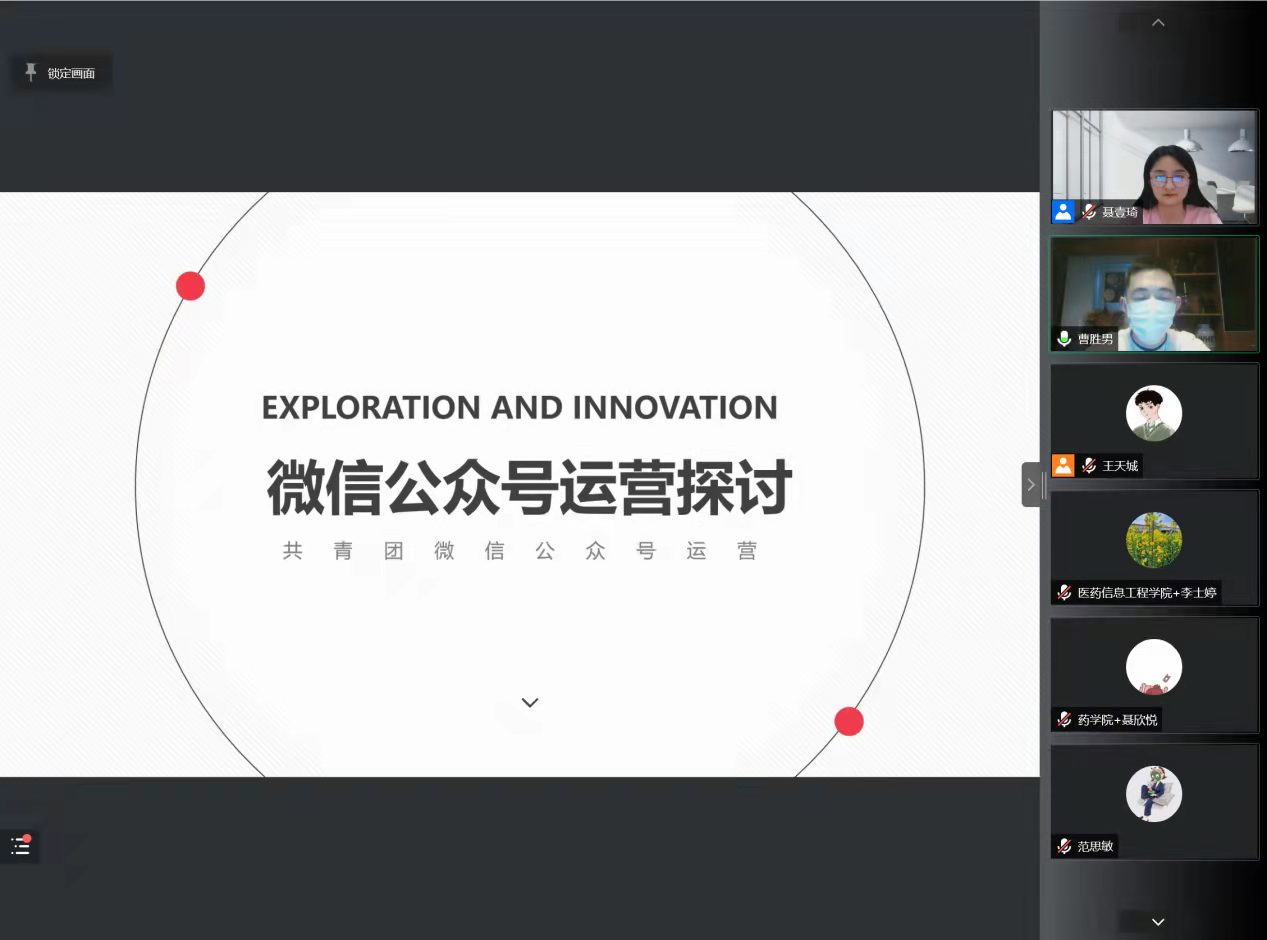Click the down chevron on the slide

coord(530,703)
